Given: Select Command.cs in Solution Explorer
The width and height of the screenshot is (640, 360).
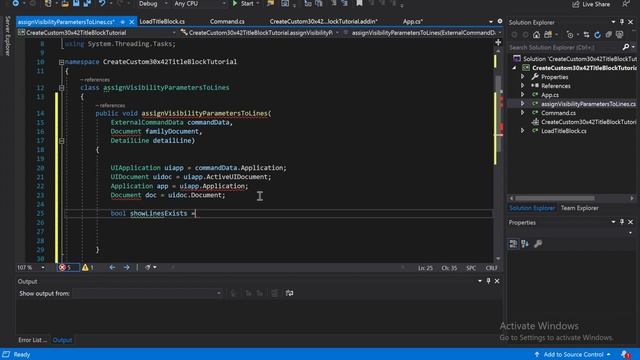Looking at the screenshot, I should pyautogui.click(x=558, y=113).
